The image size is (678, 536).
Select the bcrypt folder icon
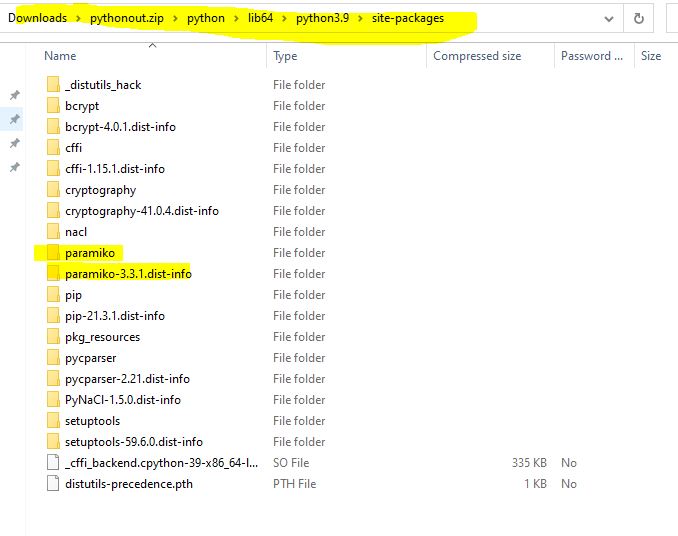pyautogui.click(x=53, y=106)
